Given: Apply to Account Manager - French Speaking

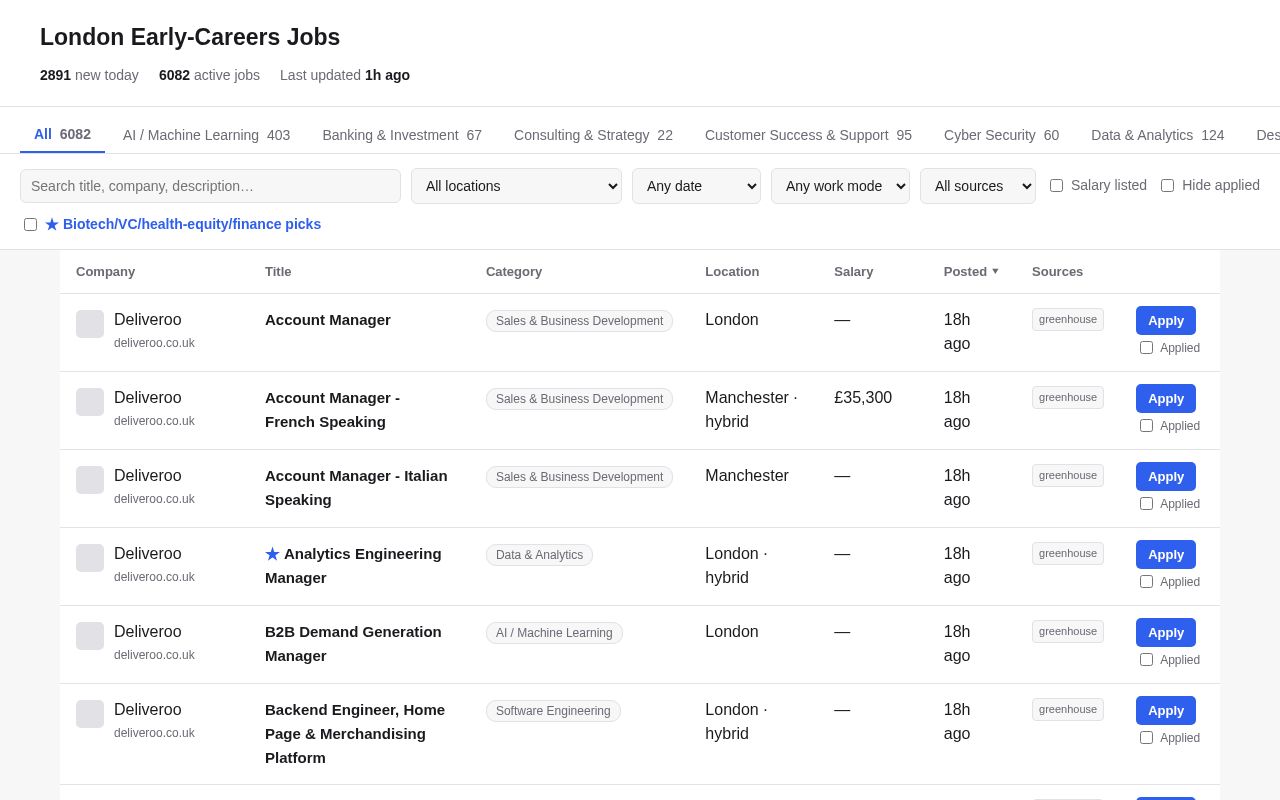Looking at the screenshot, I should (1166, 398).
